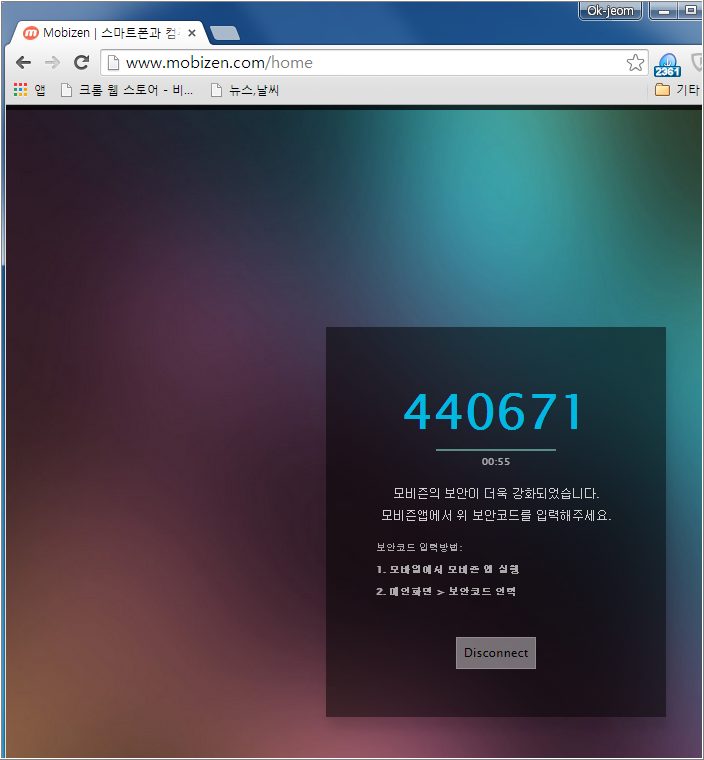The height and width of the screenshot is (760, 704).
Task: Open the 크롬 웹 스토어 bookmark
Action: (x=127, y=90)
